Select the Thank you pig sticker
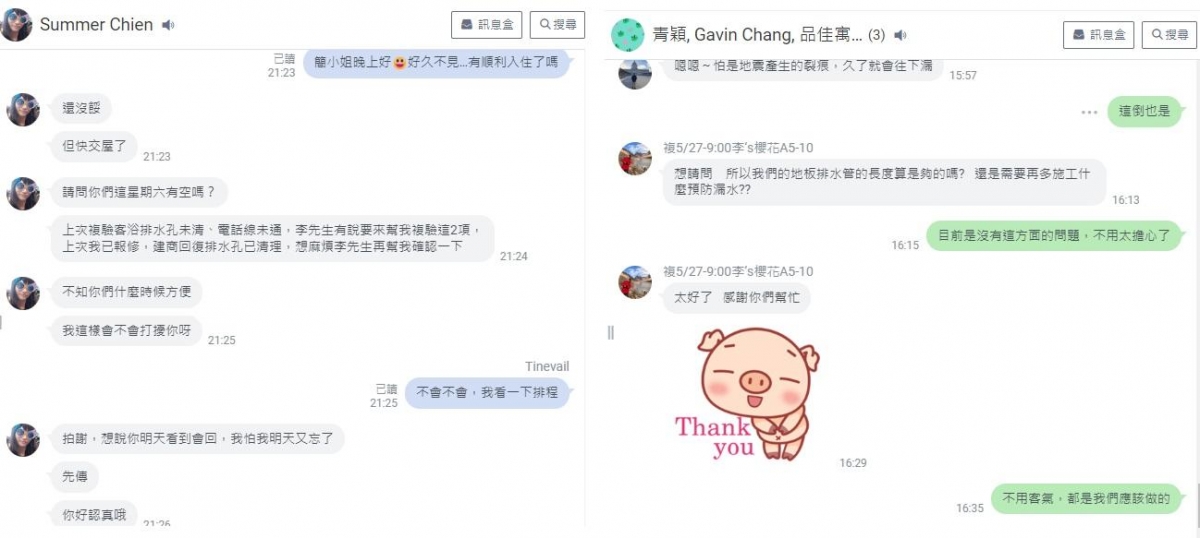 coord(745,394)
